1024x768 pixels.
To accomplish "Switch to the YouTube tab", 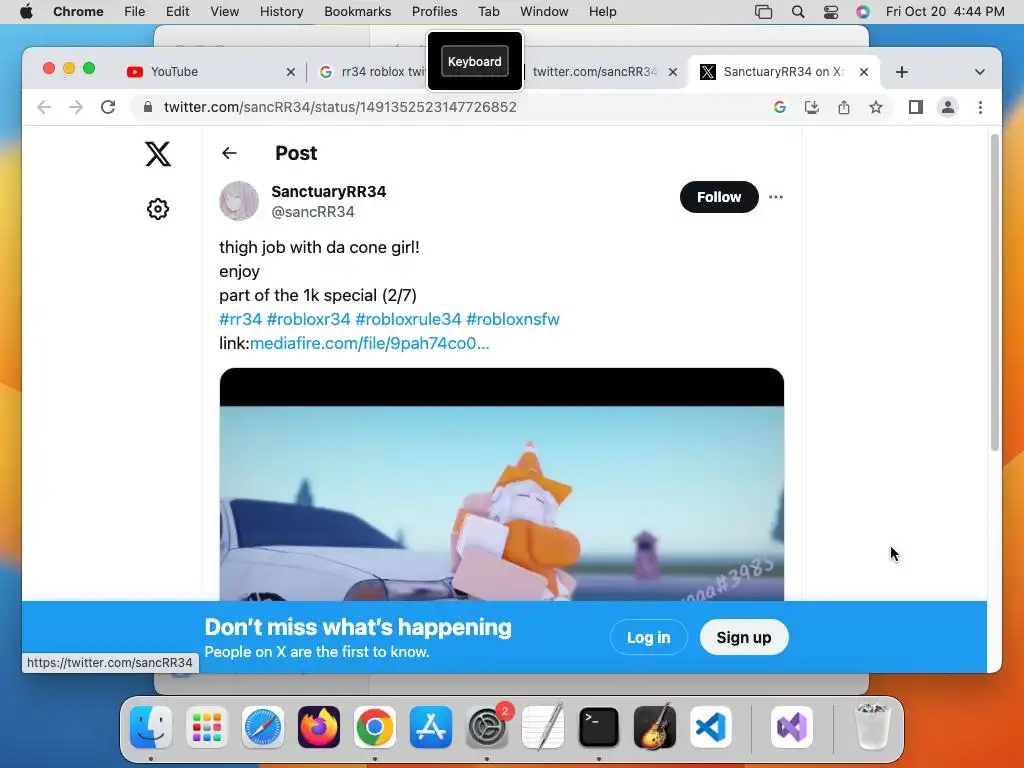I will [210, 72].
